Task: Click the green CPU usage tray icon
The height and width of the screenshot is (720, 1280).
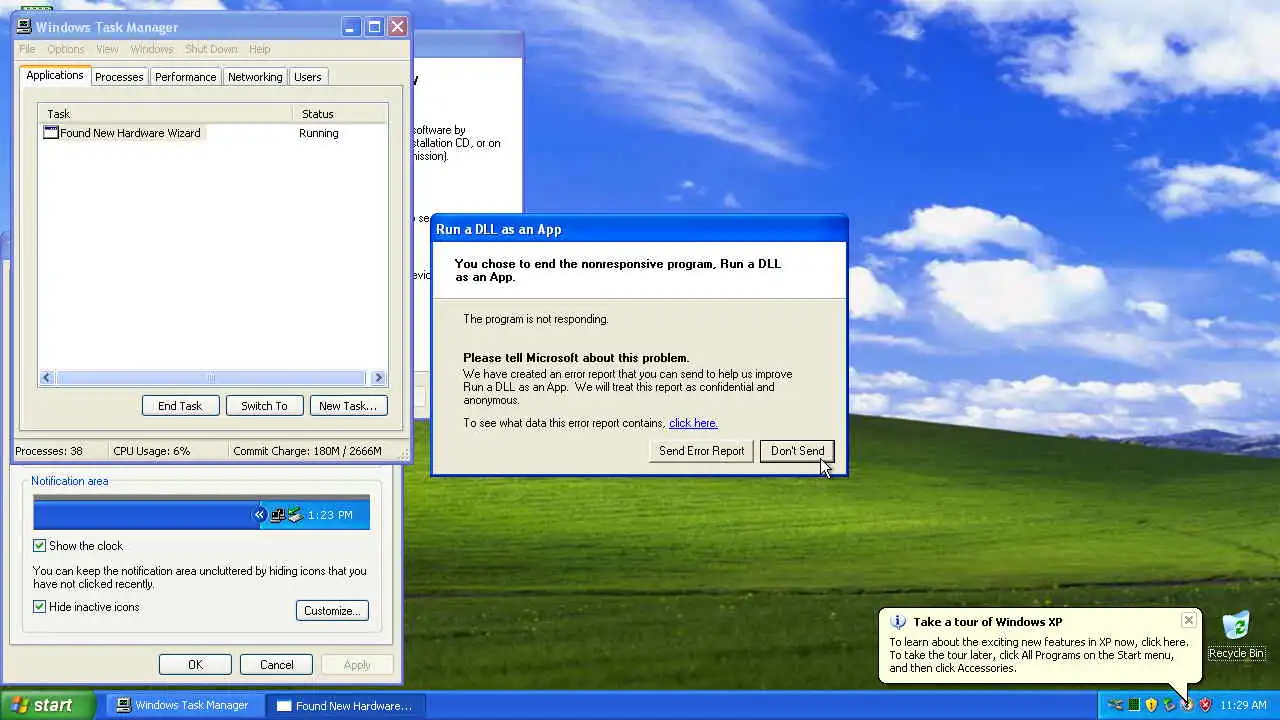Action: point(1134,705)
